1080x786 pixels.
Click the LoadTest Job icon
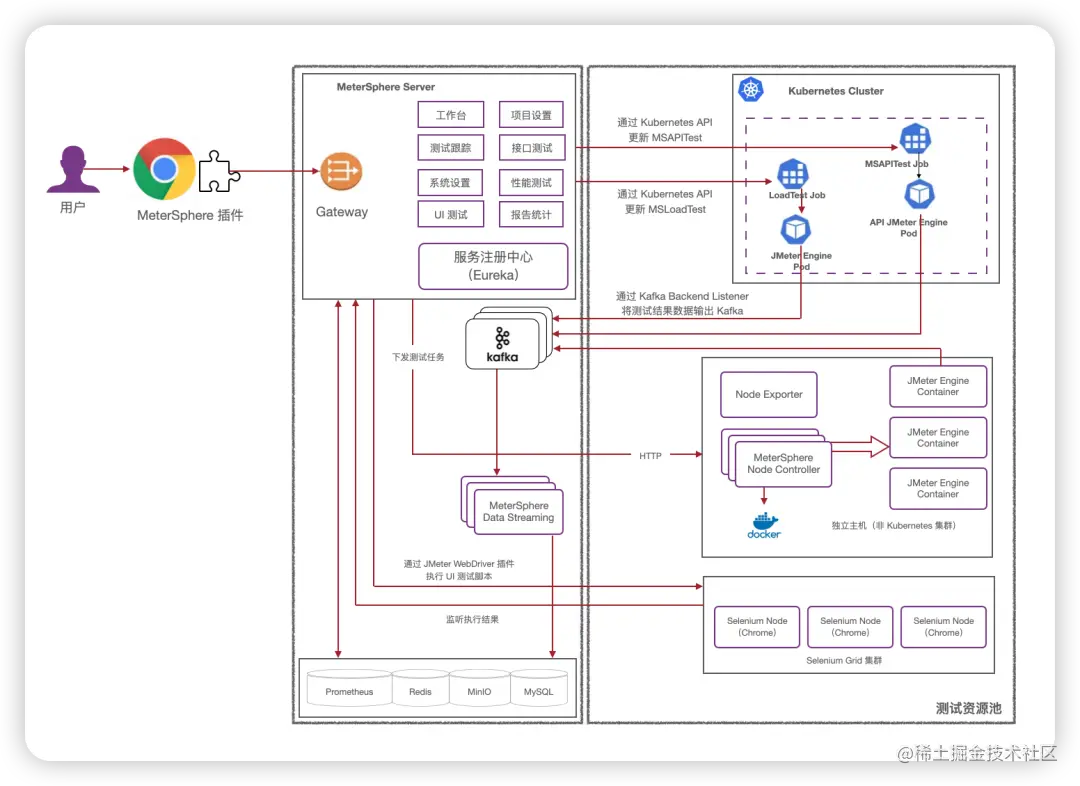coord(793,174)
